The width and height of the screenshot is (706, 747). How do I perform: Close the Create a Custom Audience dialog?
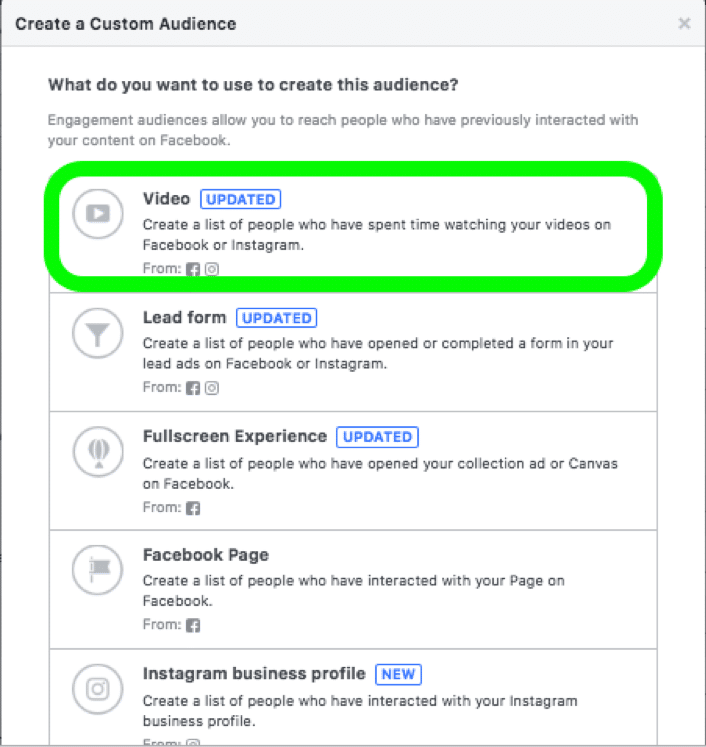pyautogui.click(x=684, y=23)
